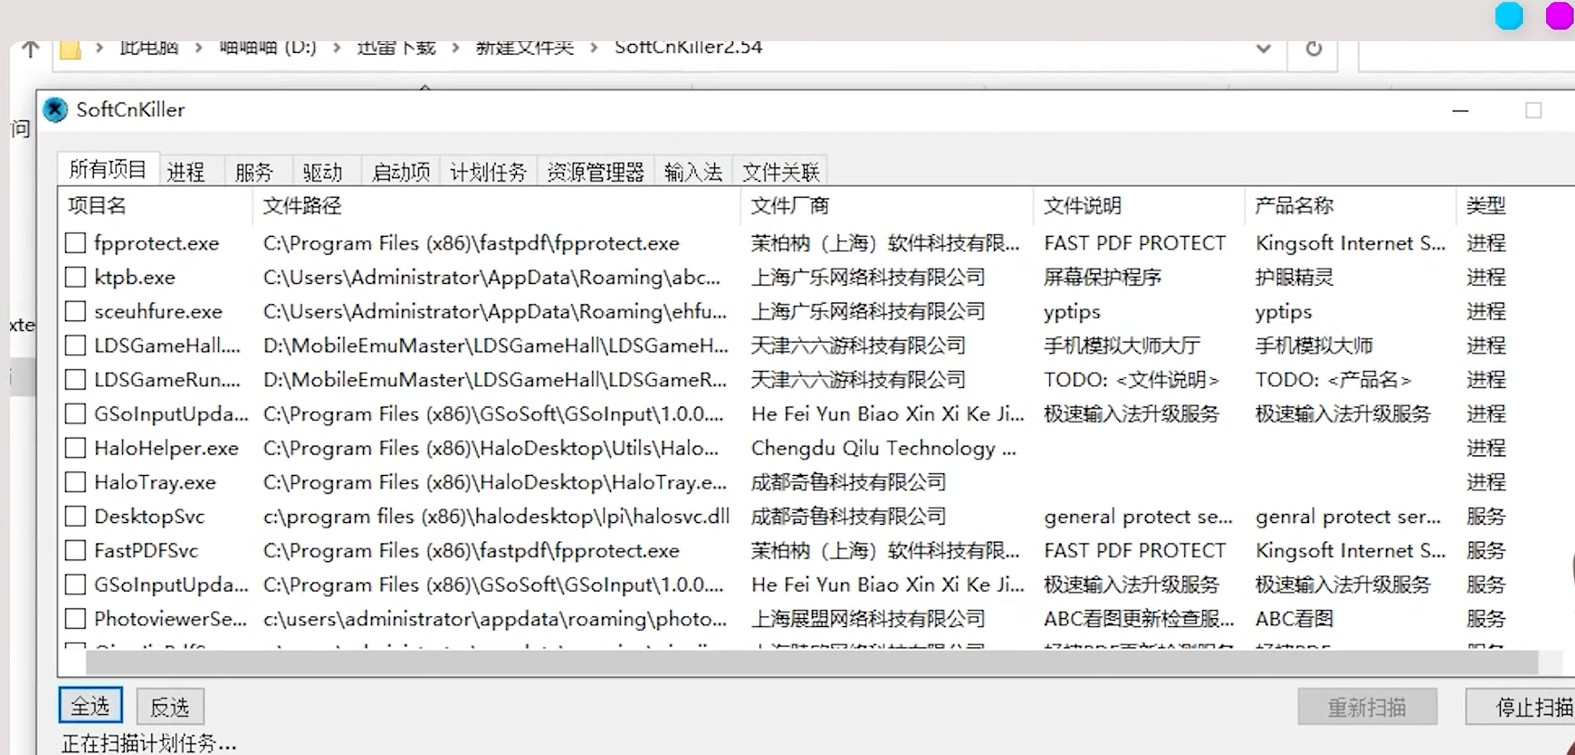Click the 反选 button

click(170, 707)
